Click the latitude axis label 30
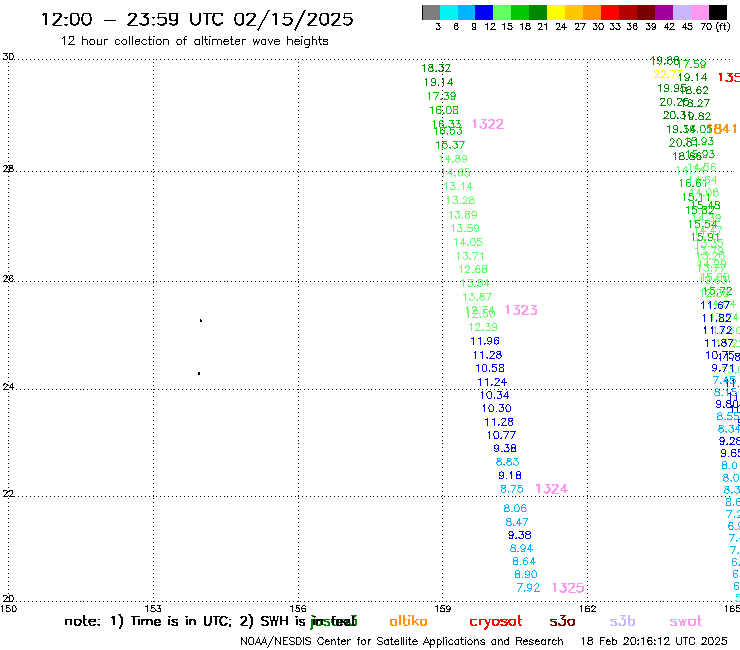Image resolution: width=740 pixels, height=650 pixels. coord(8,57)
